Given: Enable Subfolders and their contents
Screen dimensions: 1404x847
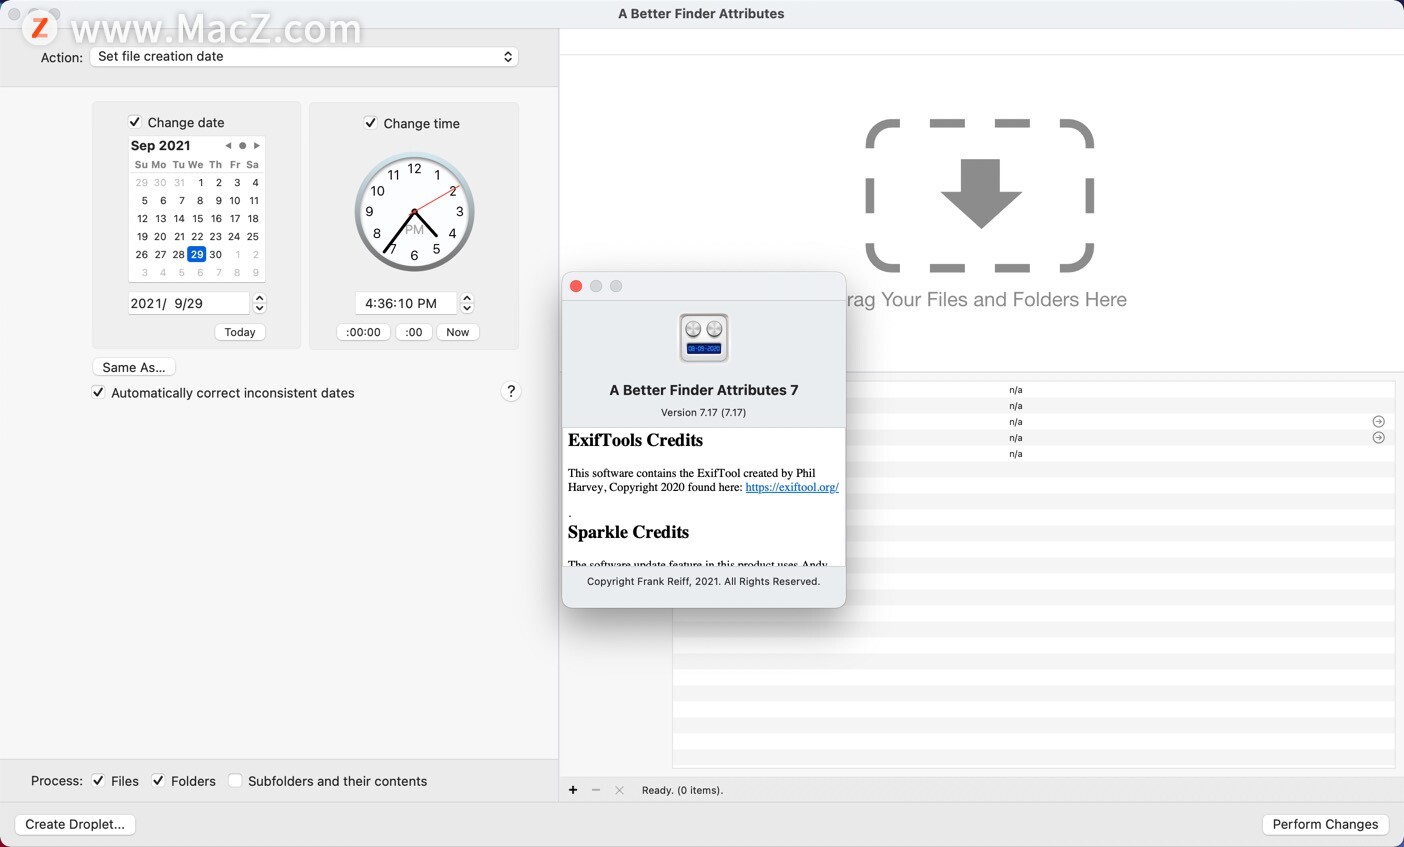Looking at the screenshot, I should (235, 781).
